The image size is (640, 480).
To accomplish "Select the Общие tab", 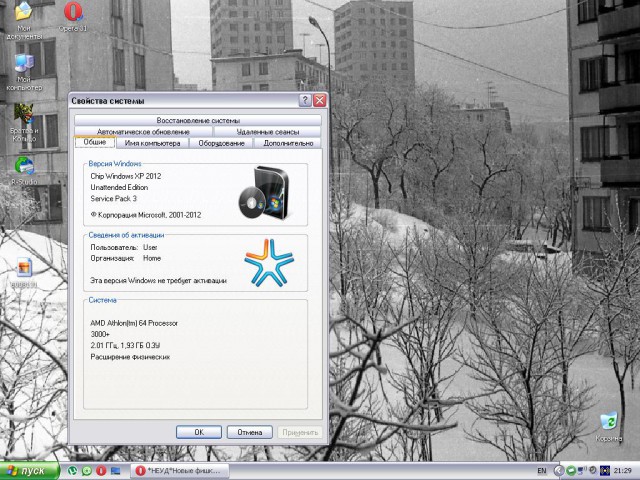I will pos(95,142).
